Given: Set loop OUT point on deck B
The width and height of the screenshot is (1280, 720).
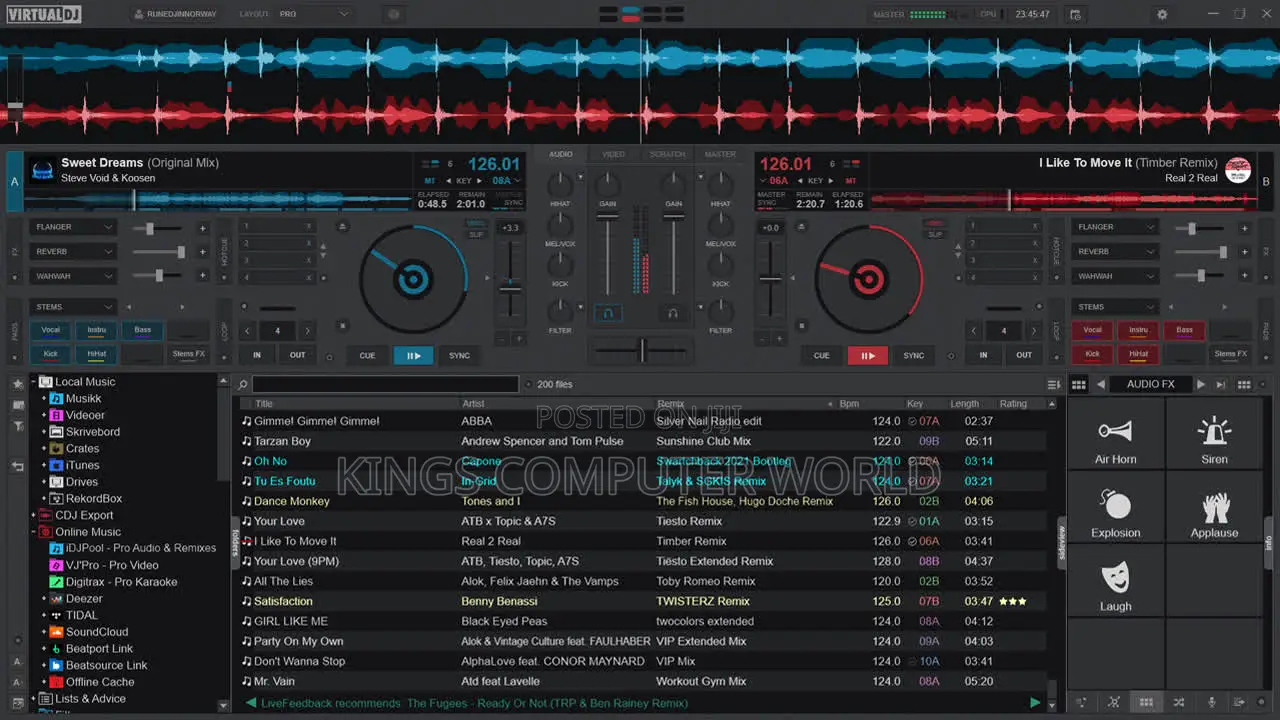Looking at the screenshot, I should click(1024, 355).
